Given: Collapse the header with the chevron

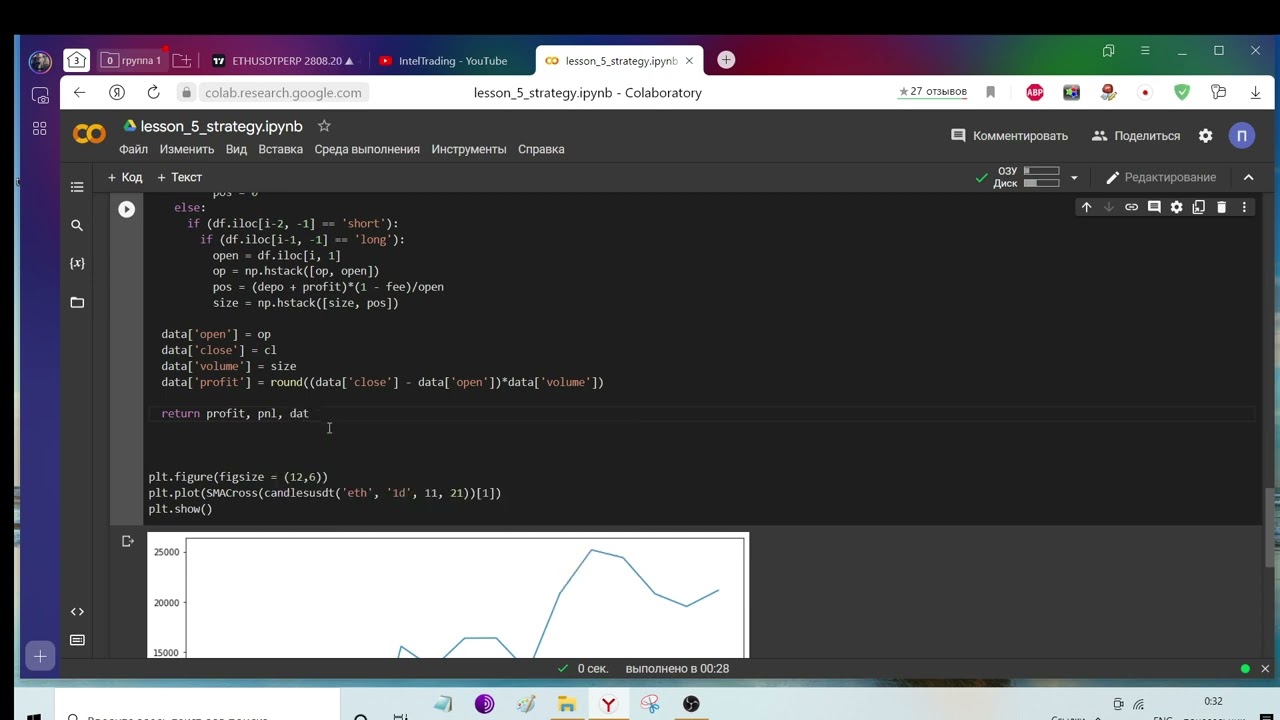Looking at the screenshot, I should click(x=1248, y=177).
